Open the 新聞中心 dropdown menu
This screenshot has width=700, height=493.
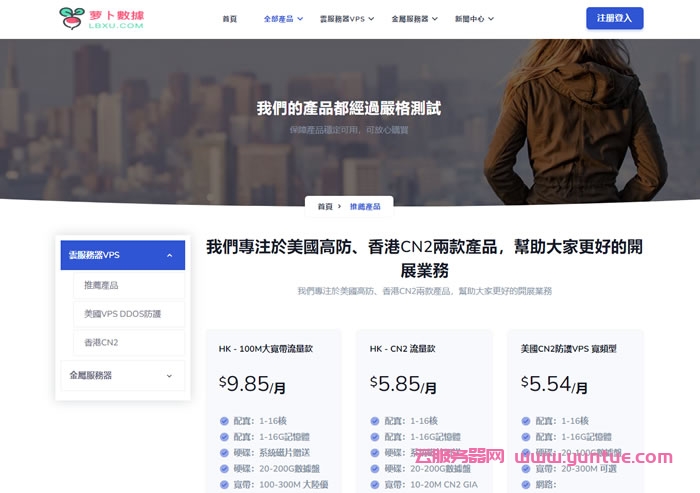click(474, 19)
